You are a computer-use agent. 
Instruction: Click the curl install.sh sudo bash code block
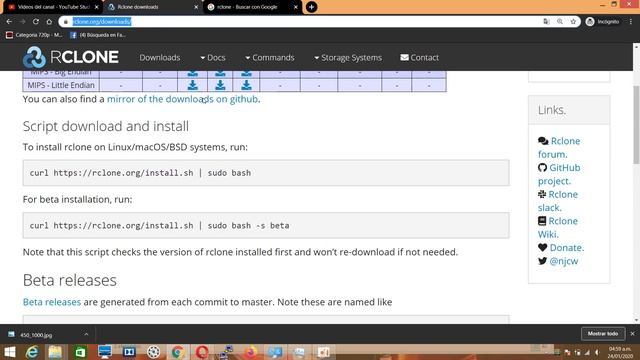pyautogui.click(x=266, y=173)
